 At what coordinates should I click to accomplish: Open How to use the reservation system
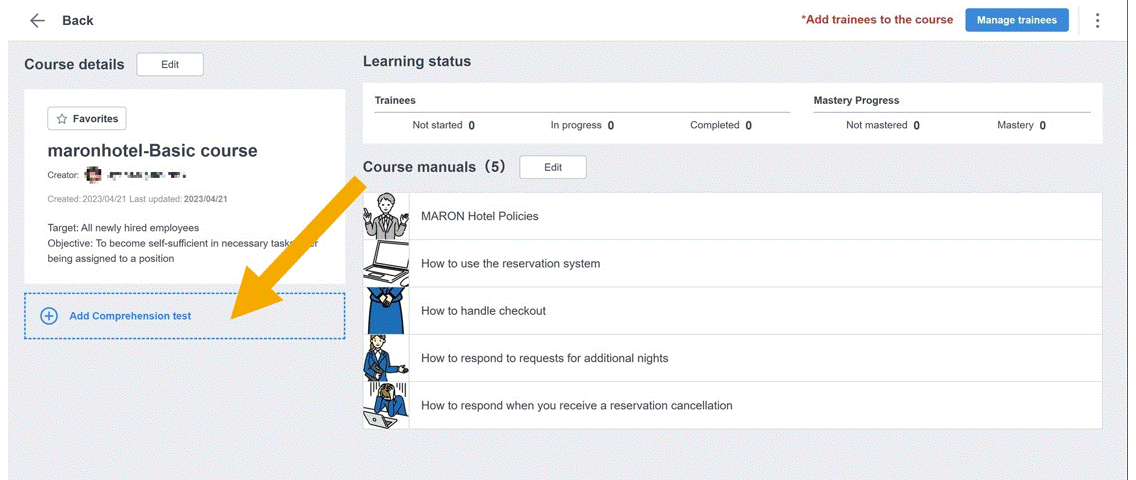point(510,264)
